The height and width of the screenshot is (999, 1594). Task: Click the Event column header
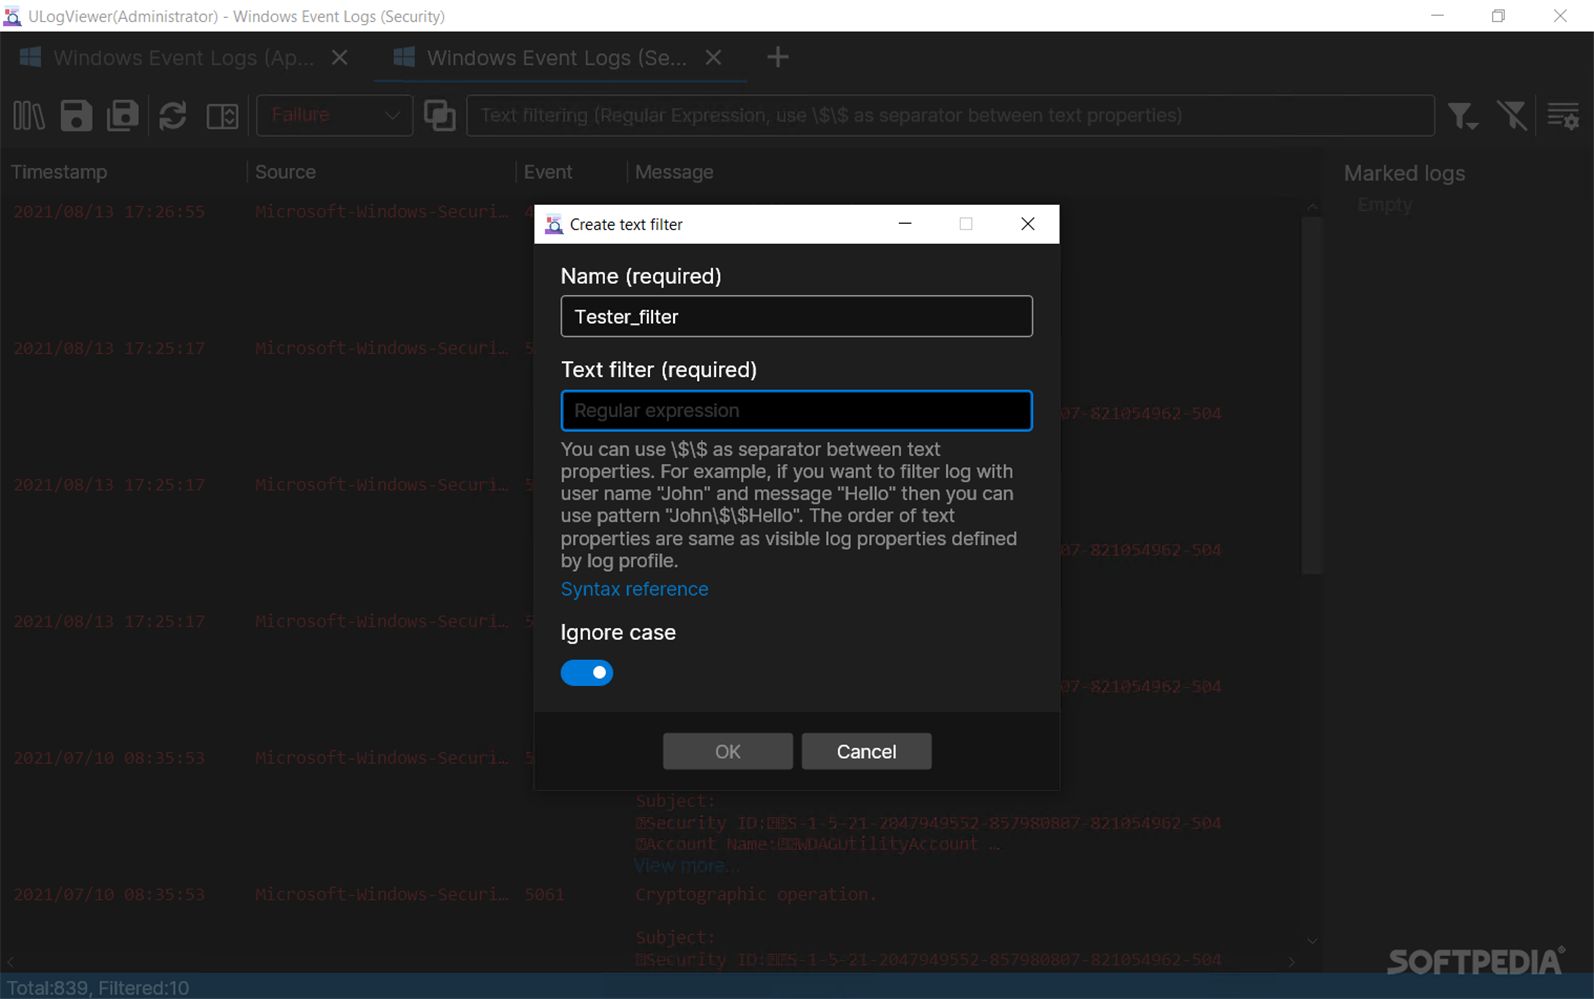[x=548, y=172]
